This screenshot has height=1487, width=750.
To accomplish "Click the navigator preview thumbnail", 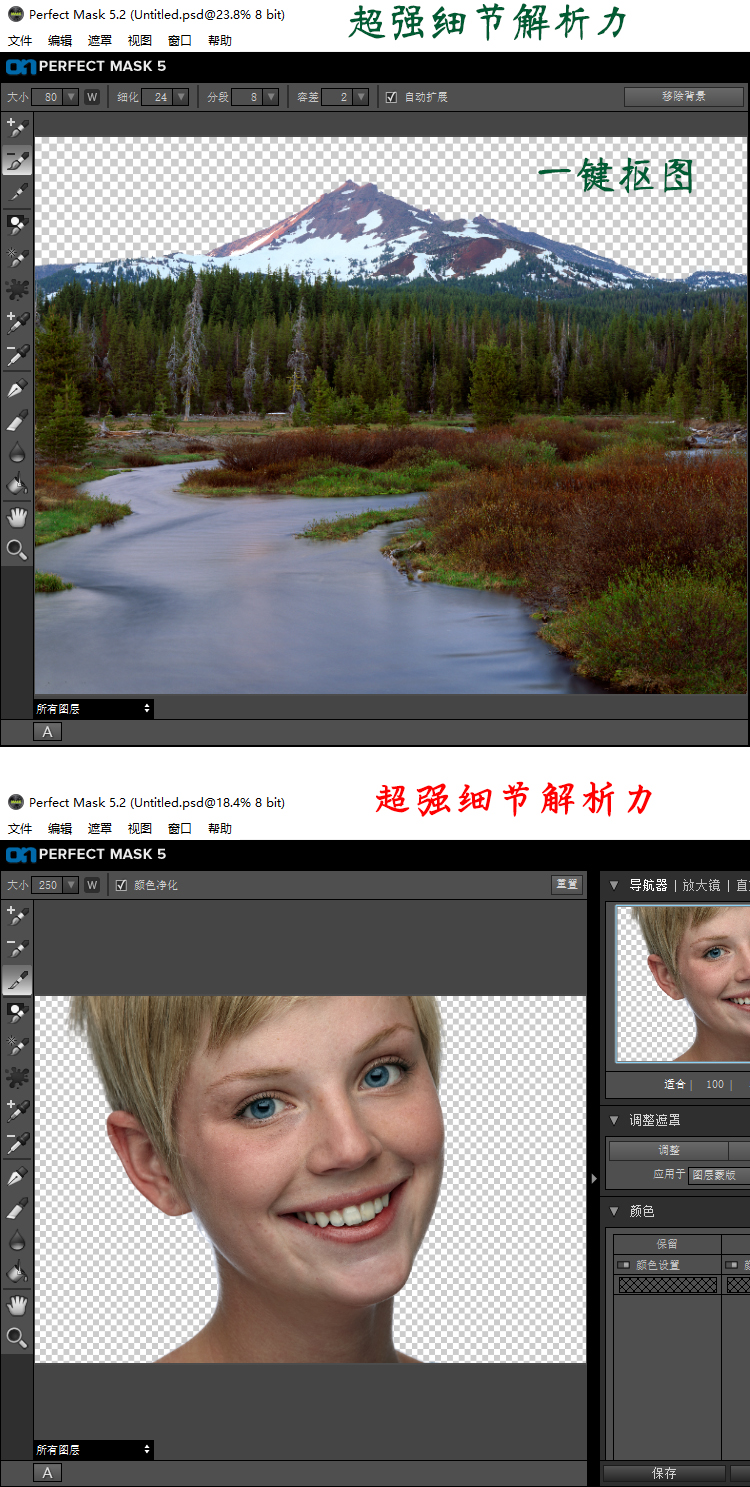I will coord(682,984).
